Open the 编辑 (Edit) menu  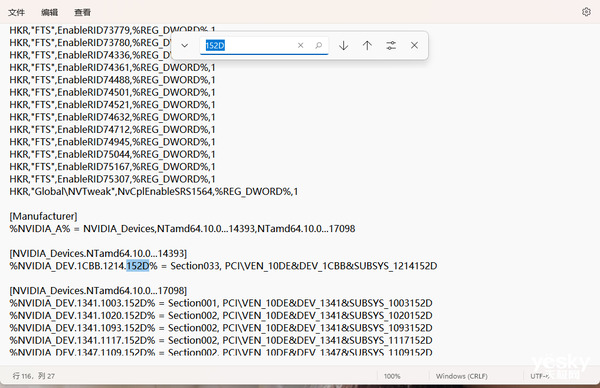49,13
